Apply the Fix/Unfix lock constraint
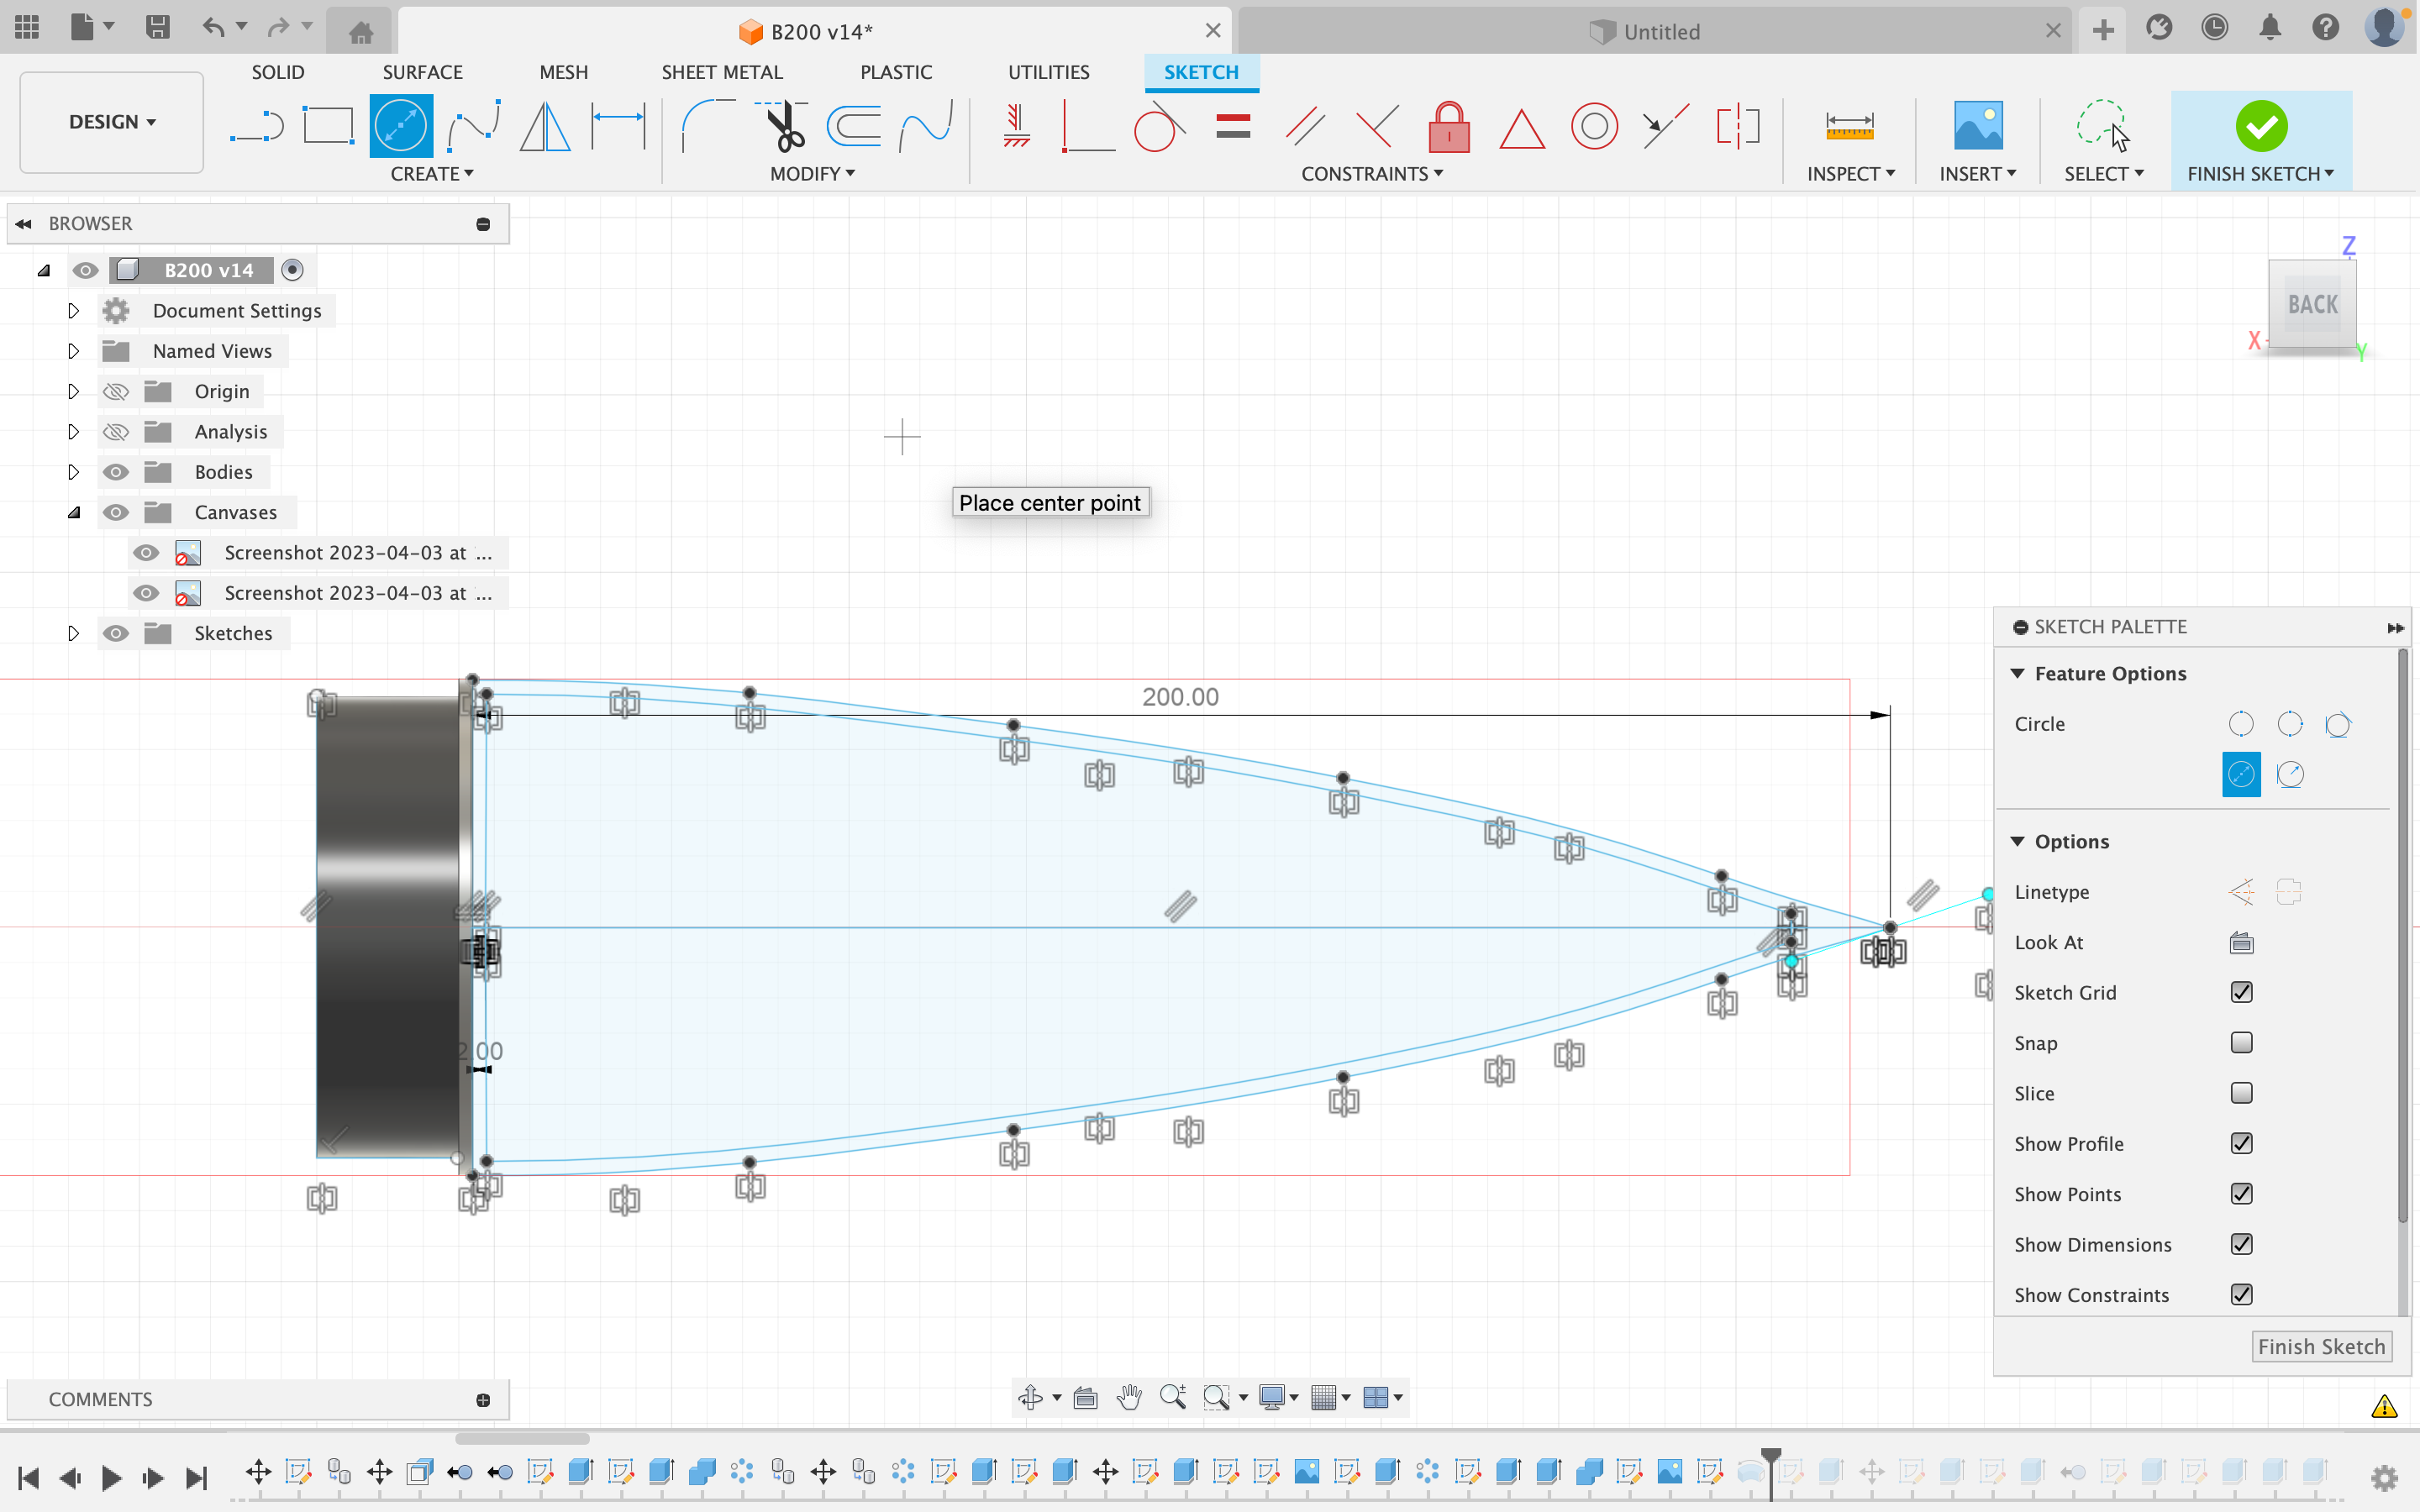Viewport: 2420px width, 1512px height. click(1448, 127)
